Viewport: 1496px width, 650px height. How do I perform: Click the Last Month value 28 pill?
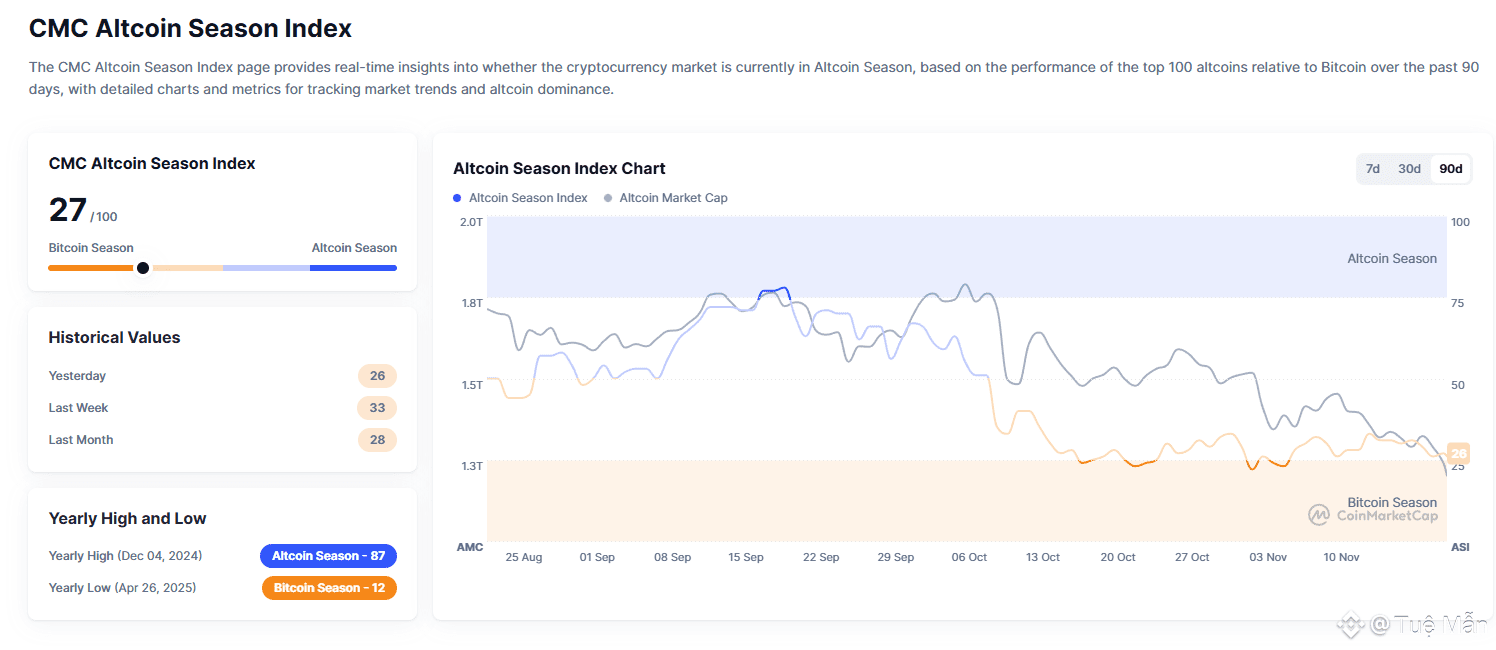coord(377,440)
